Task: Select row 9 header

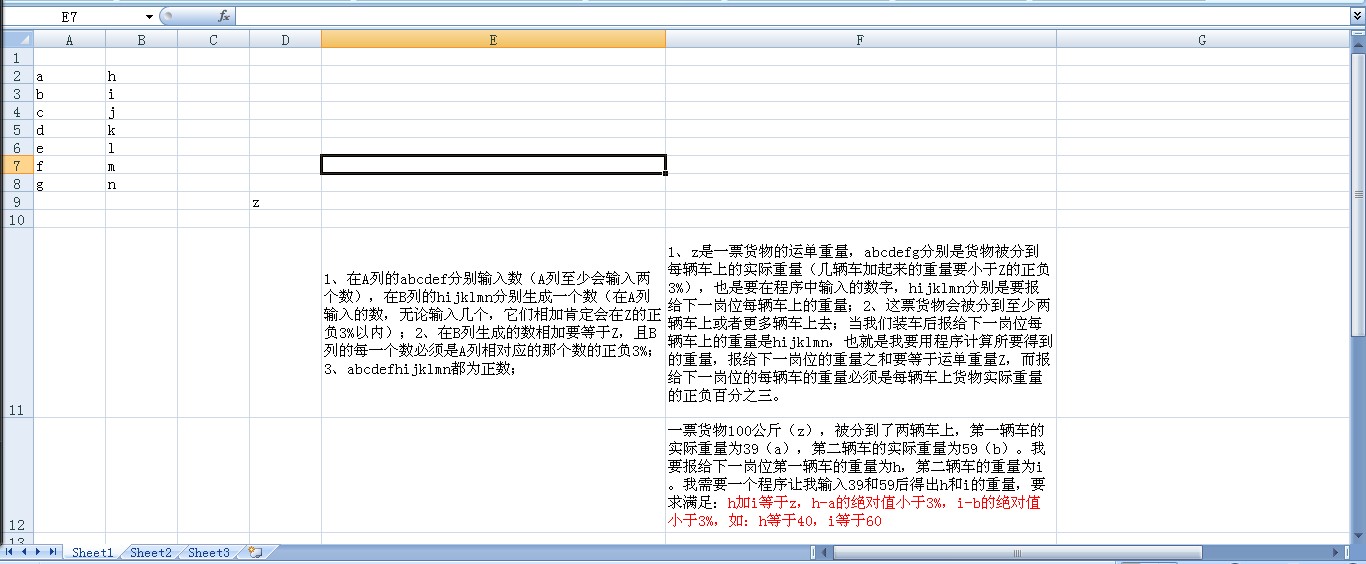Action: [x=17, y=202]
